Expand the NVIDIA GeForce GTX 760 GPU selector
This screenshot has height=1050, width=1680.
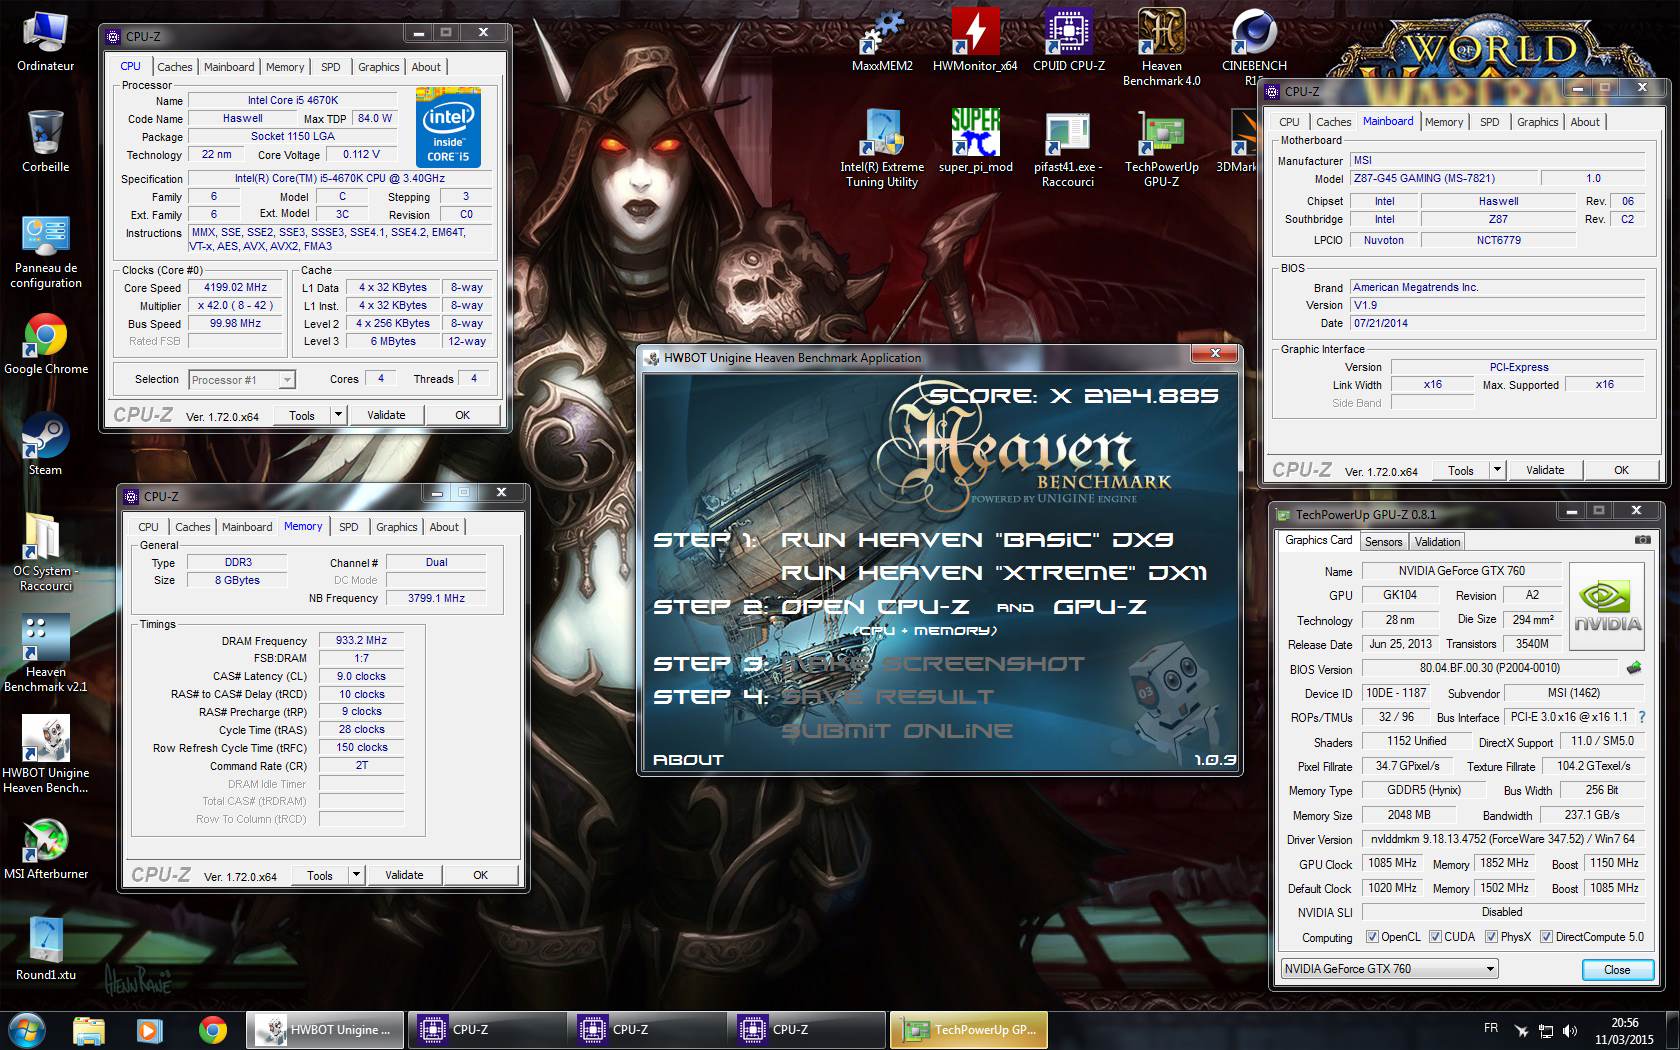pos(1490,968)
